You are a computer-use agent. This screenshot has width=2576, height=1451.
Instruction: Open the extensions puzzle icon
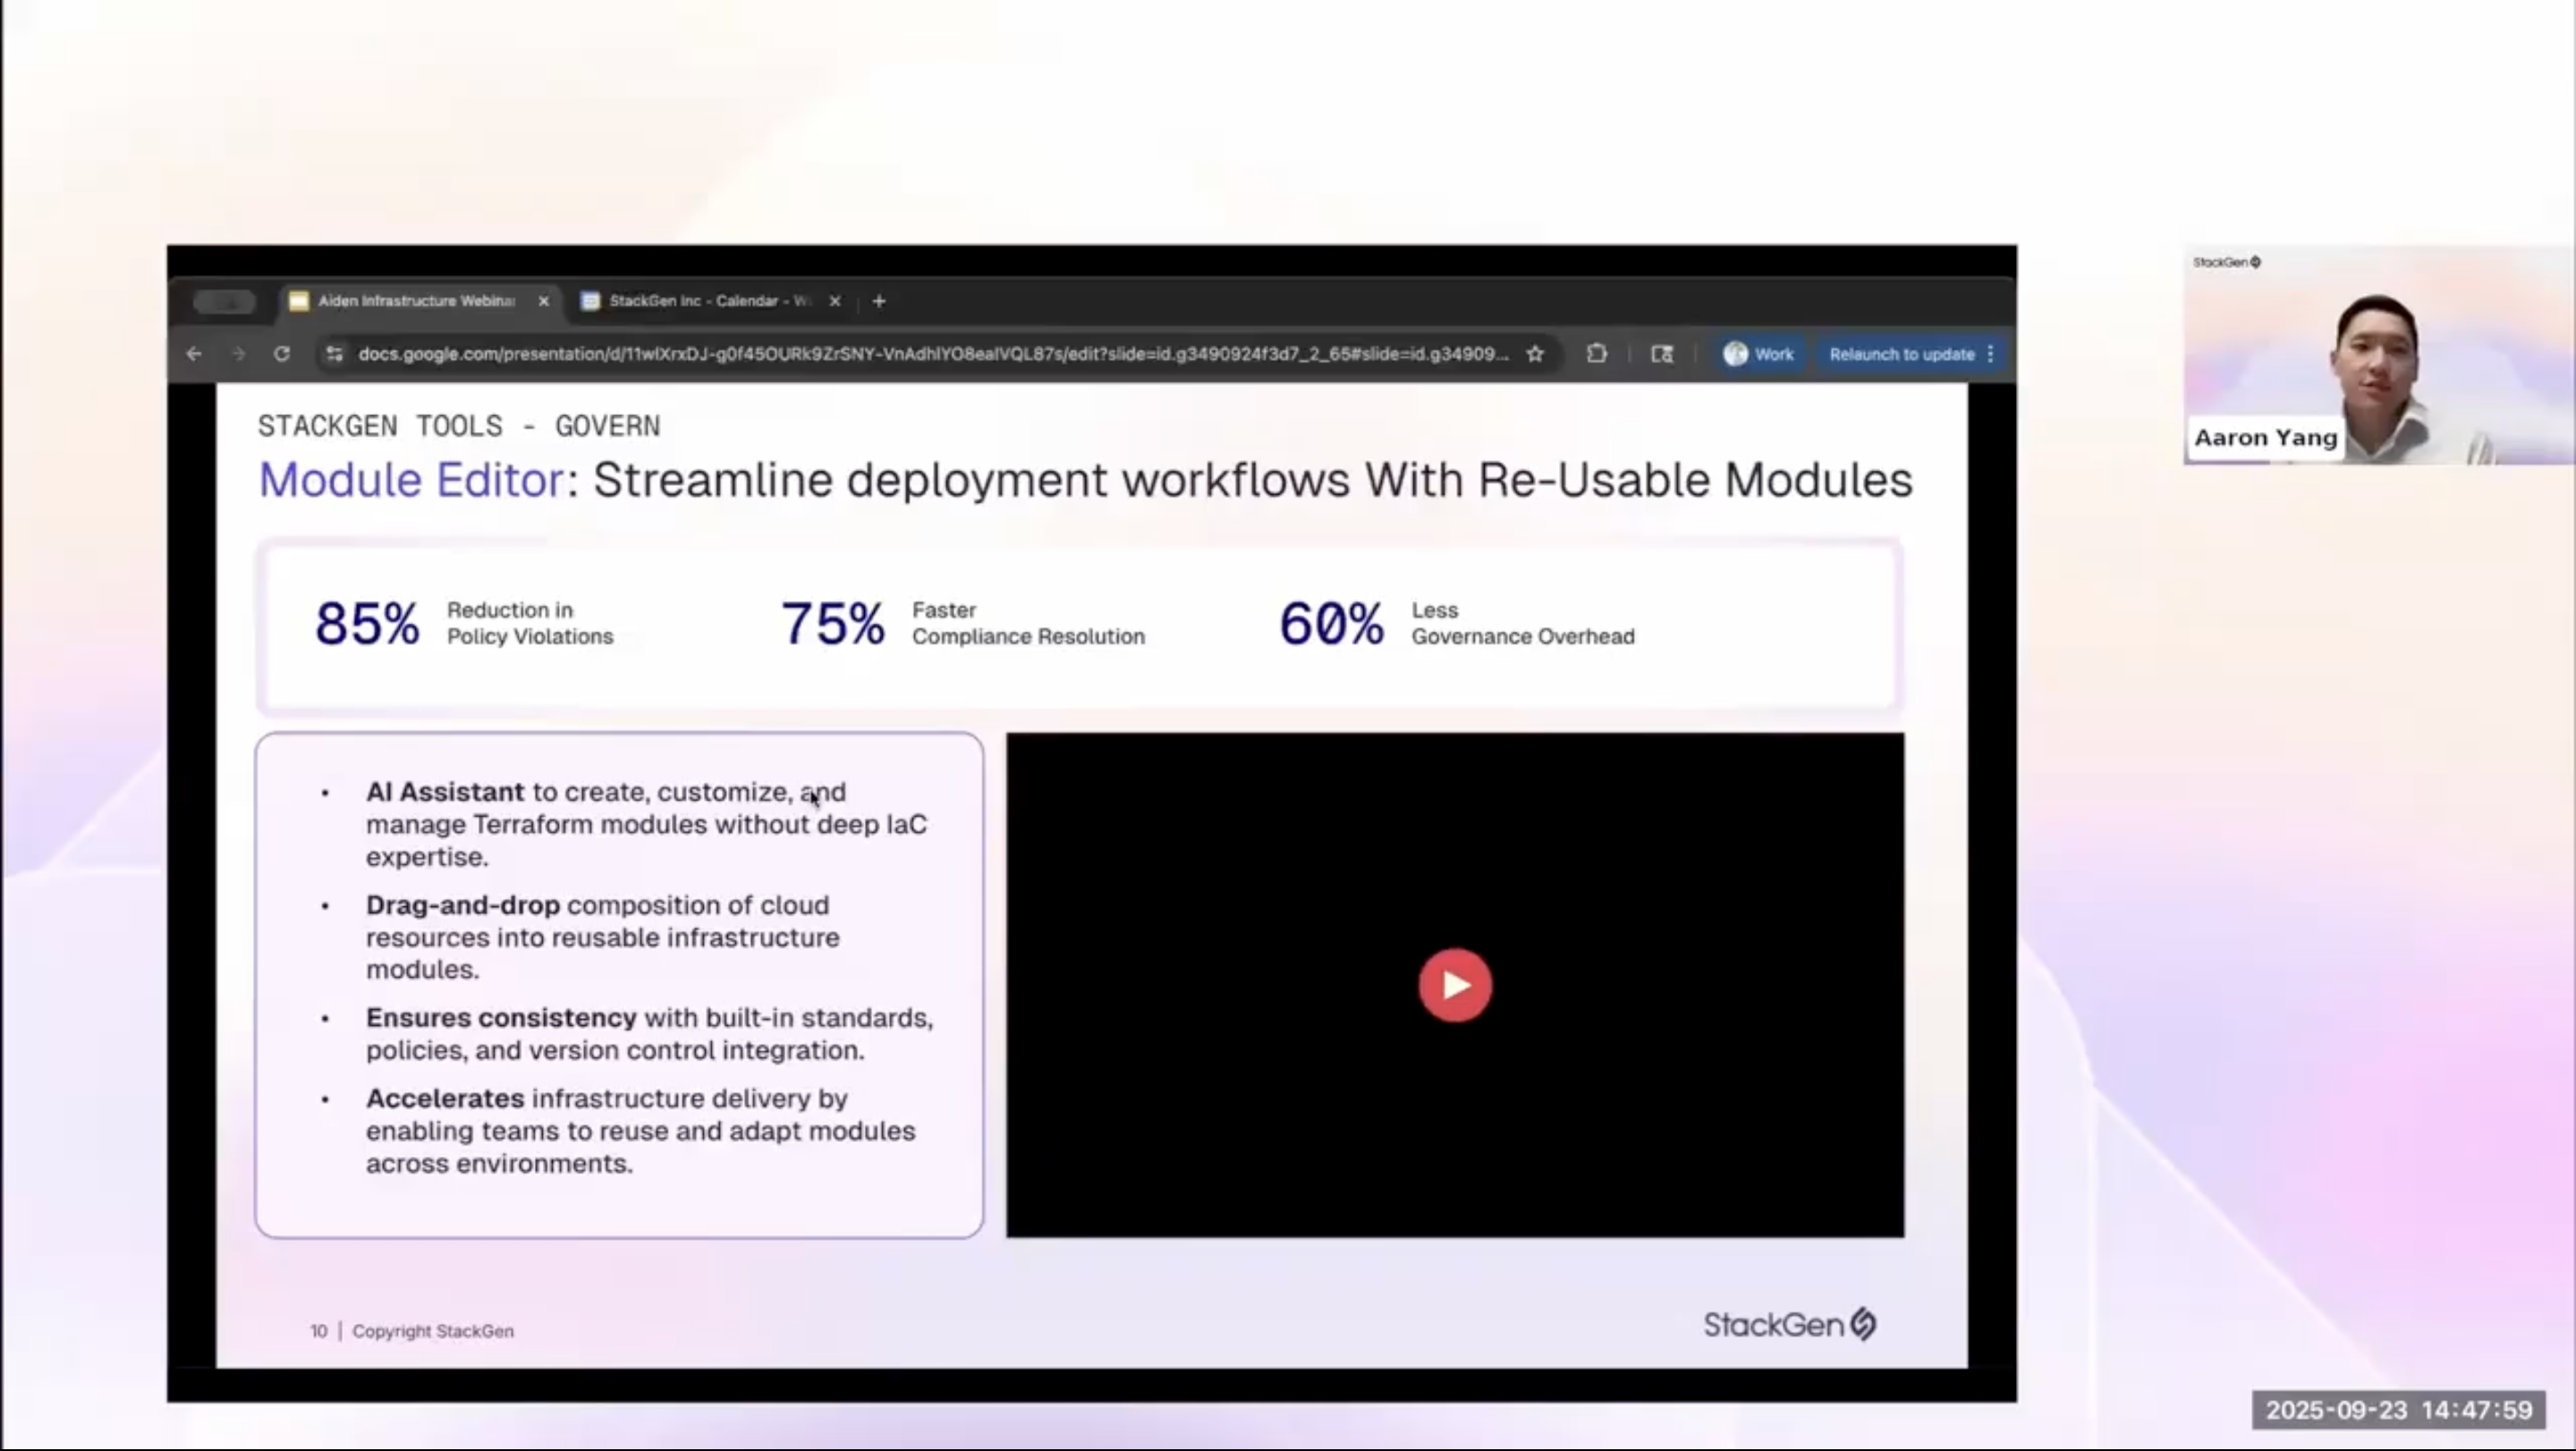coord(1597,354)
